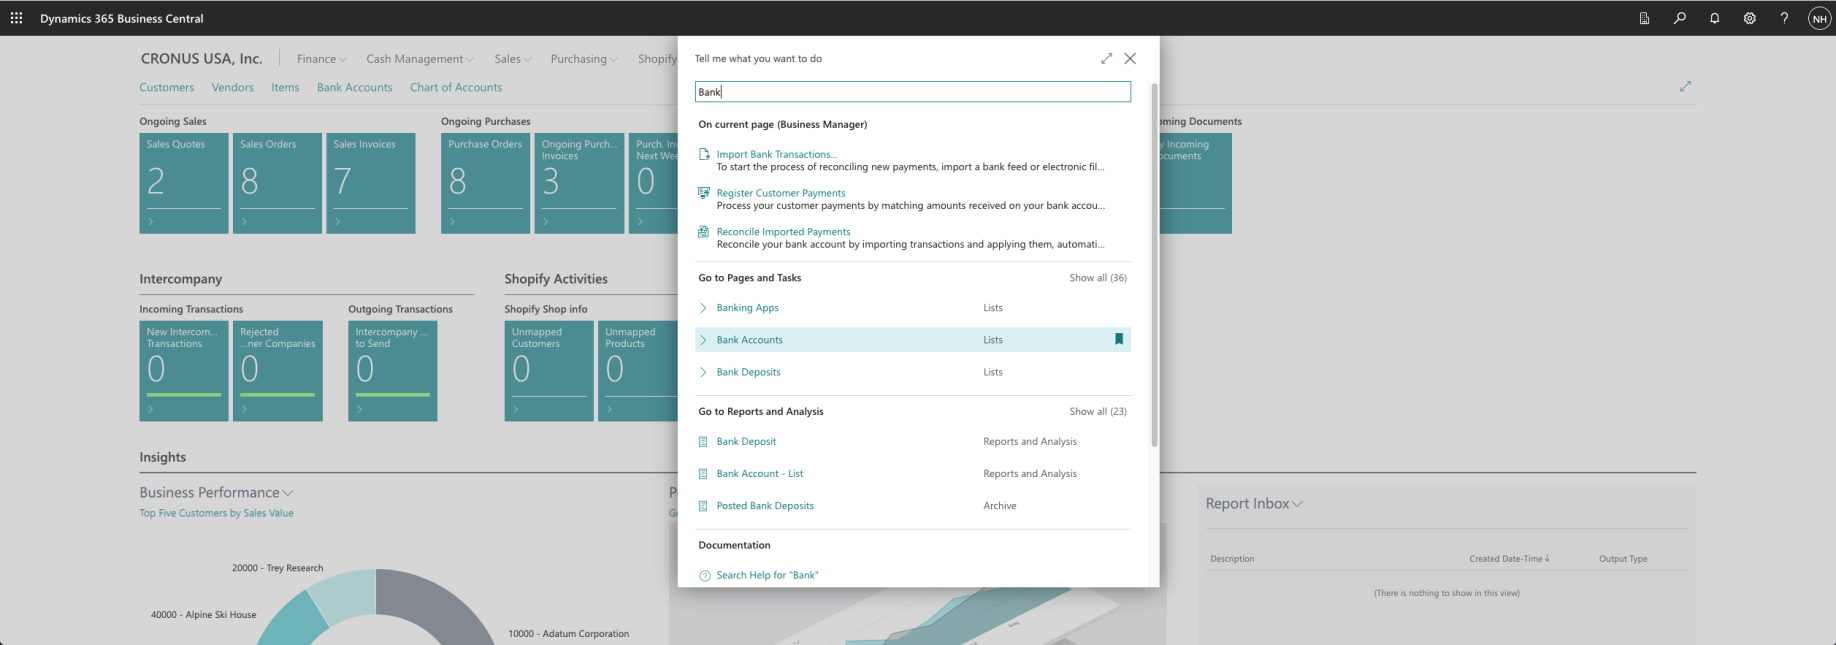Open the Banking Apps page link
The height and width of the screenshot is (645, 1836).
tap(747, 308)
